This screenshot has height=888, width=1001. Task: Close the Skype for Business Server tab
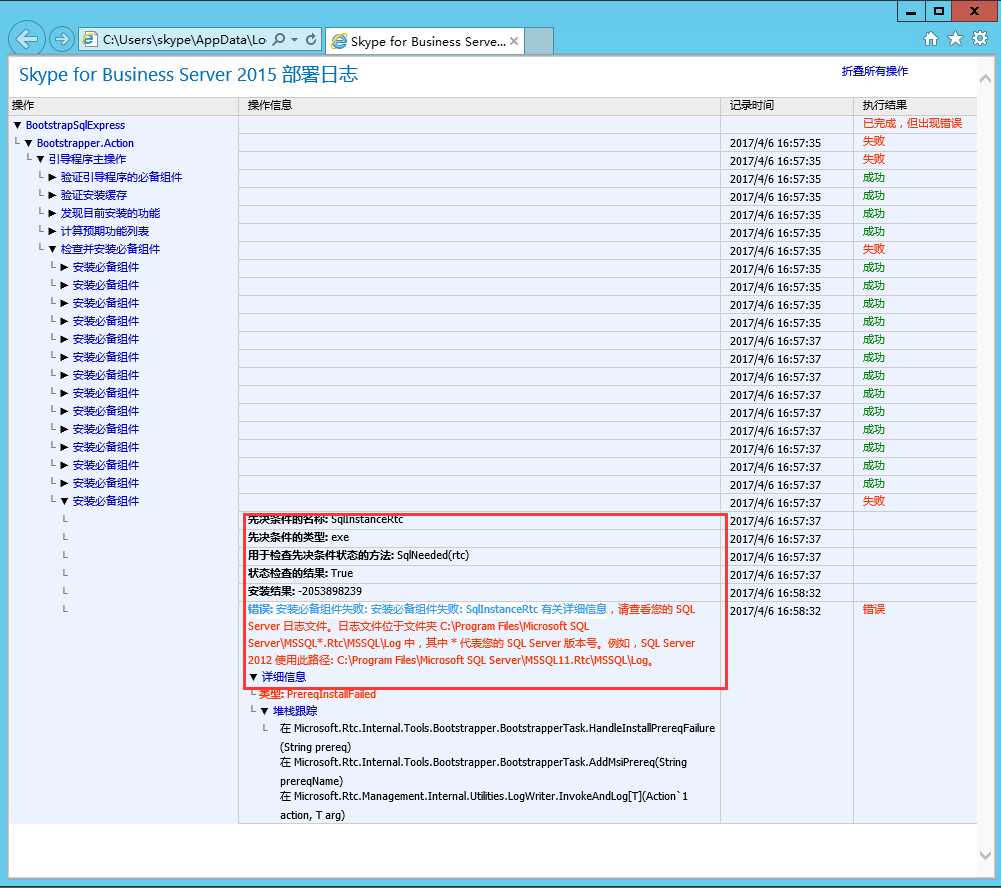[514, 41]
